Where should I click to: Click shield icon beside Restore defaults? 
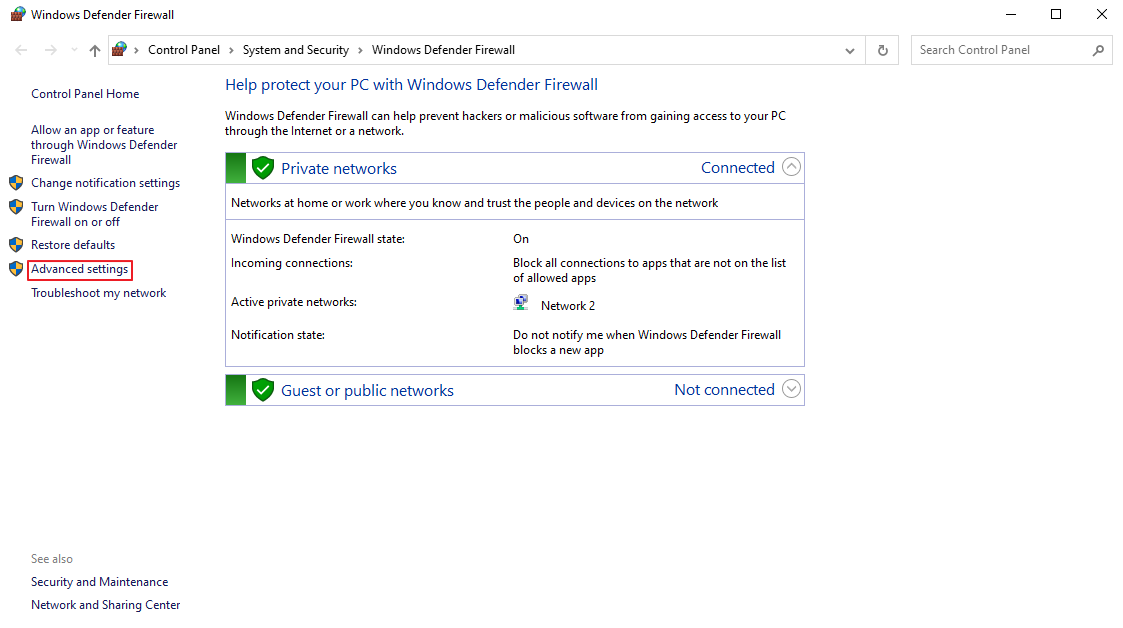(x=16, y=245)
